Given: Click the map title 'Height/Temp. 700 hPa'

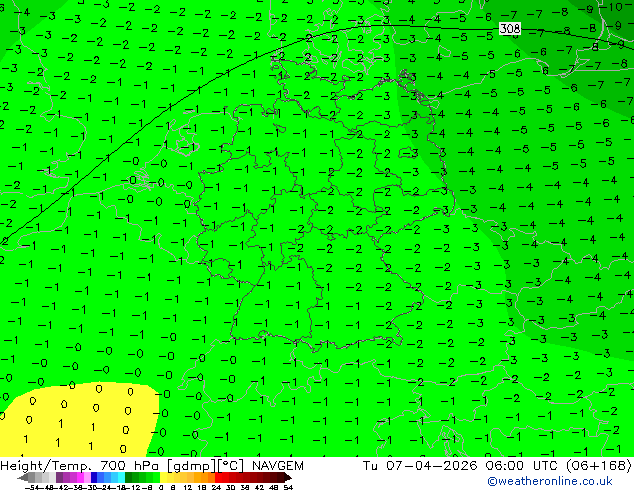Looking at the screenshot, I should pyautogui.click(x=80, y=466).
